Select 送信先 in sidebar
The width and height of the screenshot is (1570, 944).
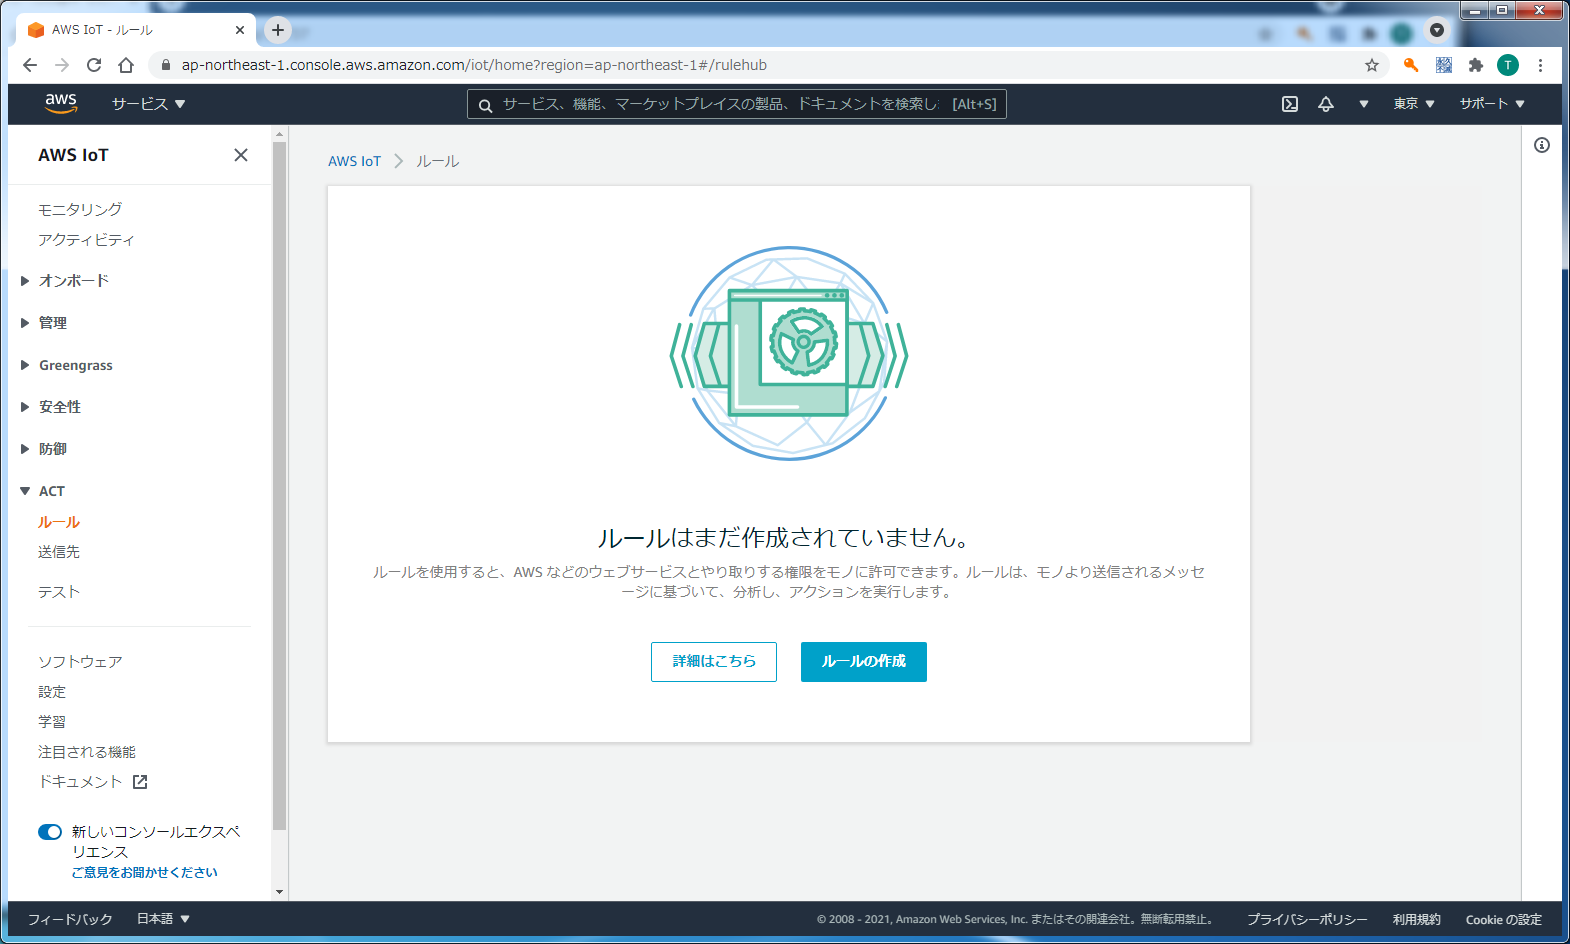click(59, 552)
